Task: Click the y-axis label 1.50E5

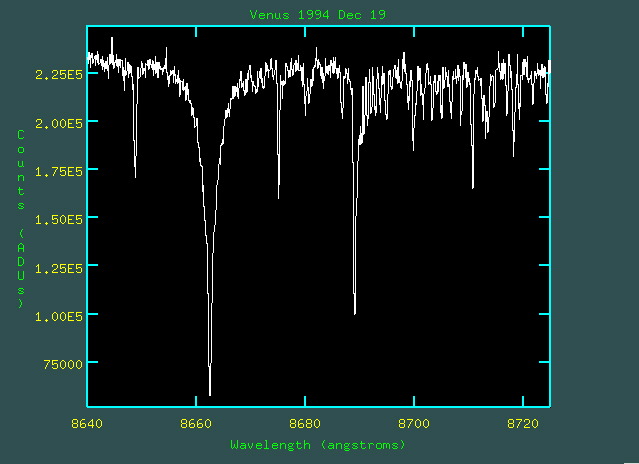Action: coord(59,220)
